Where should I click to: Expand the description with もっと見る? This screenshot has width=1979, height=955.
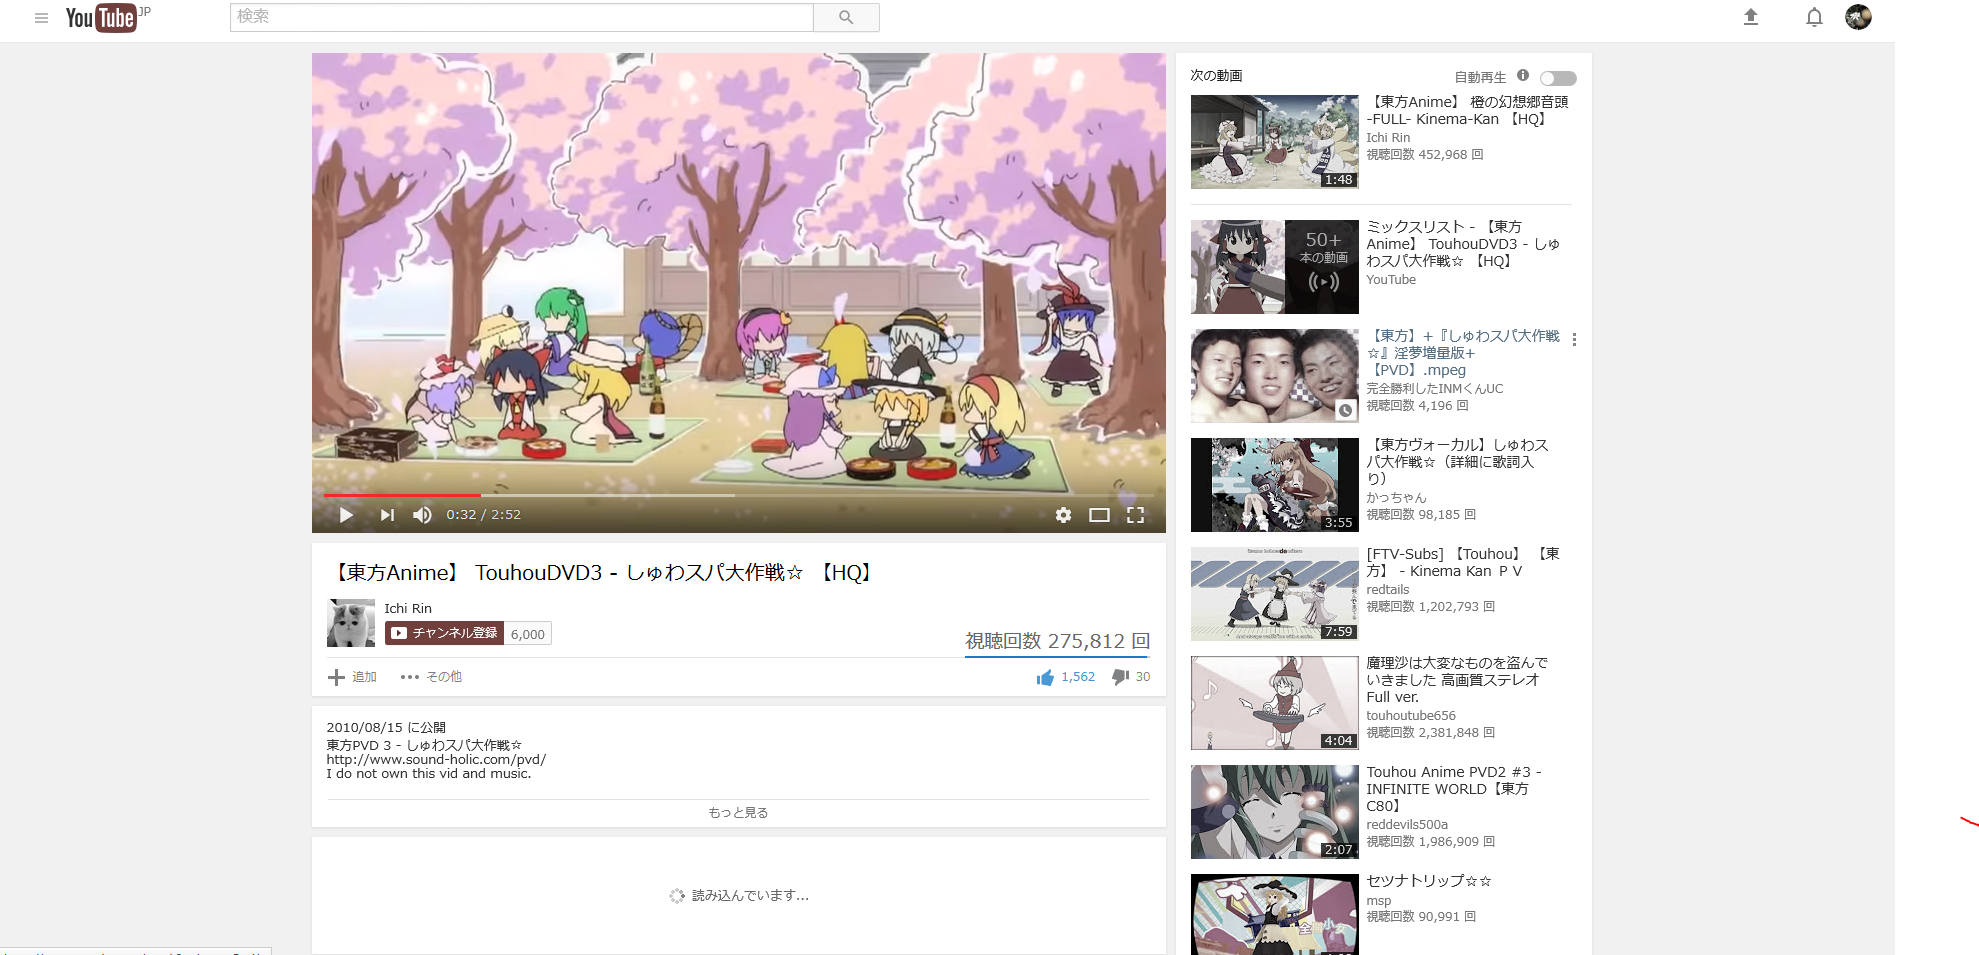[737, 812]
